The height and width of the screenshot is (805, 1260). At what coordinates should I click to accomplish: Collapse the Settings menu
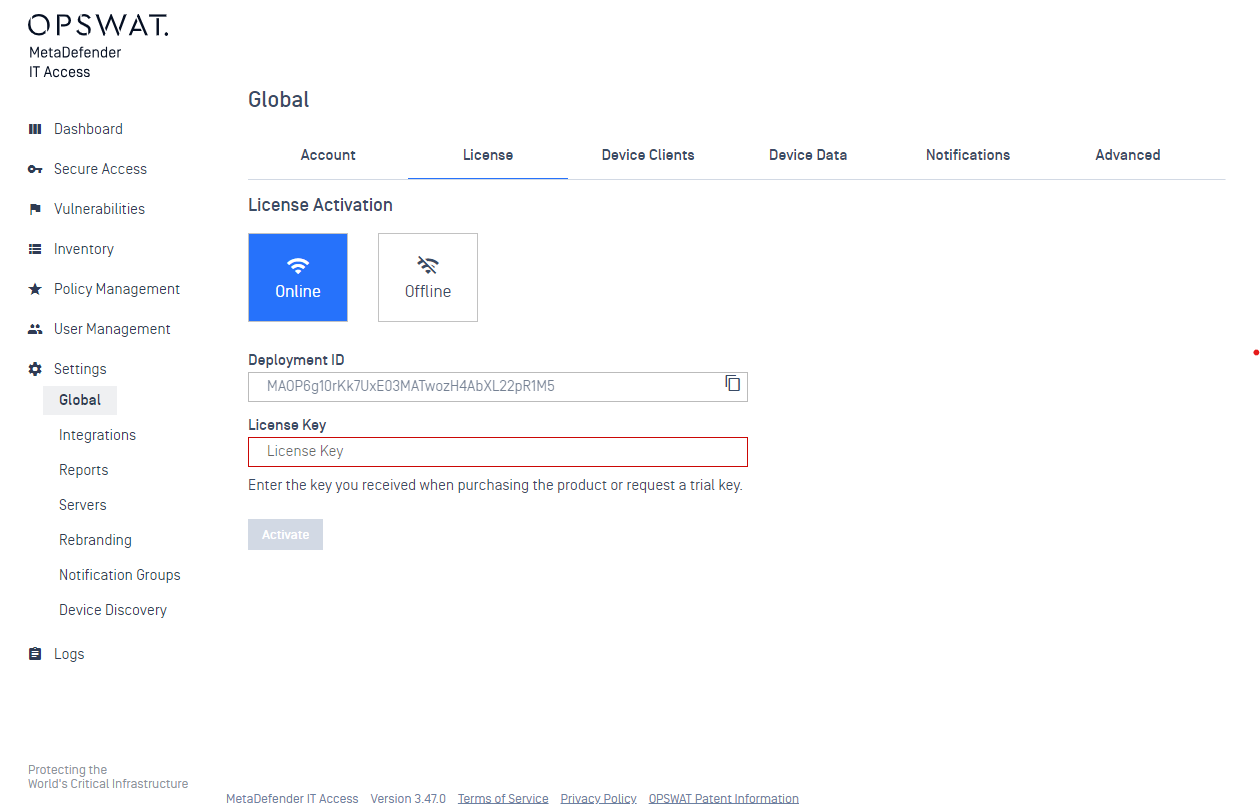[80, 369]
